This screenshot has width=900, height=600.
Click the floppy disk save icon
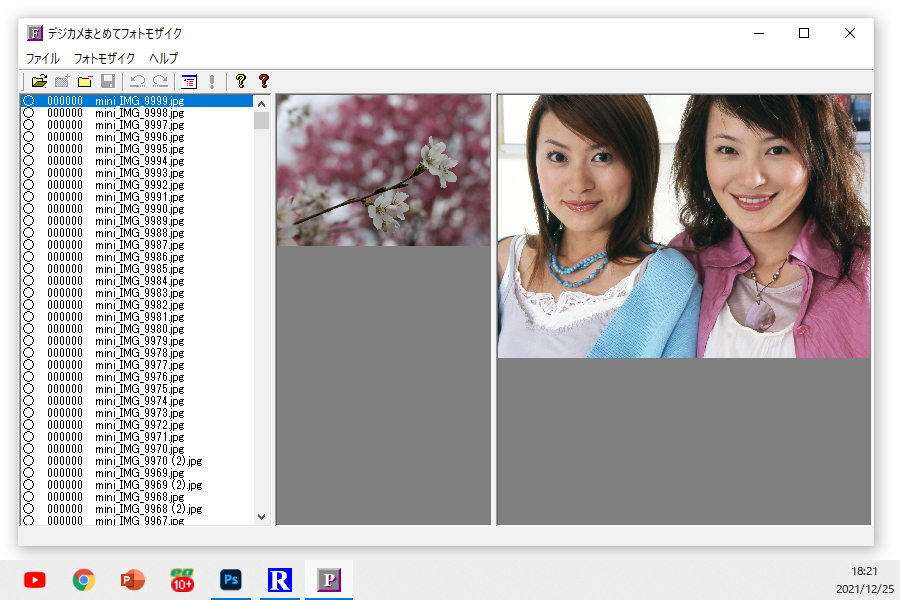point(108,82)
